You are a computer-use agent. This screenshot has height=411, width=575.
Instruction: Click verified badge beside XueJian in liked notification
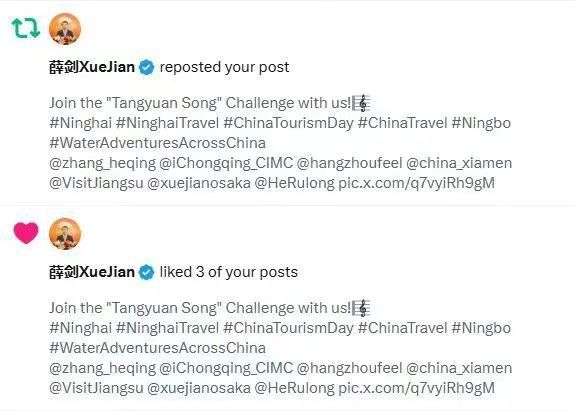147,272
